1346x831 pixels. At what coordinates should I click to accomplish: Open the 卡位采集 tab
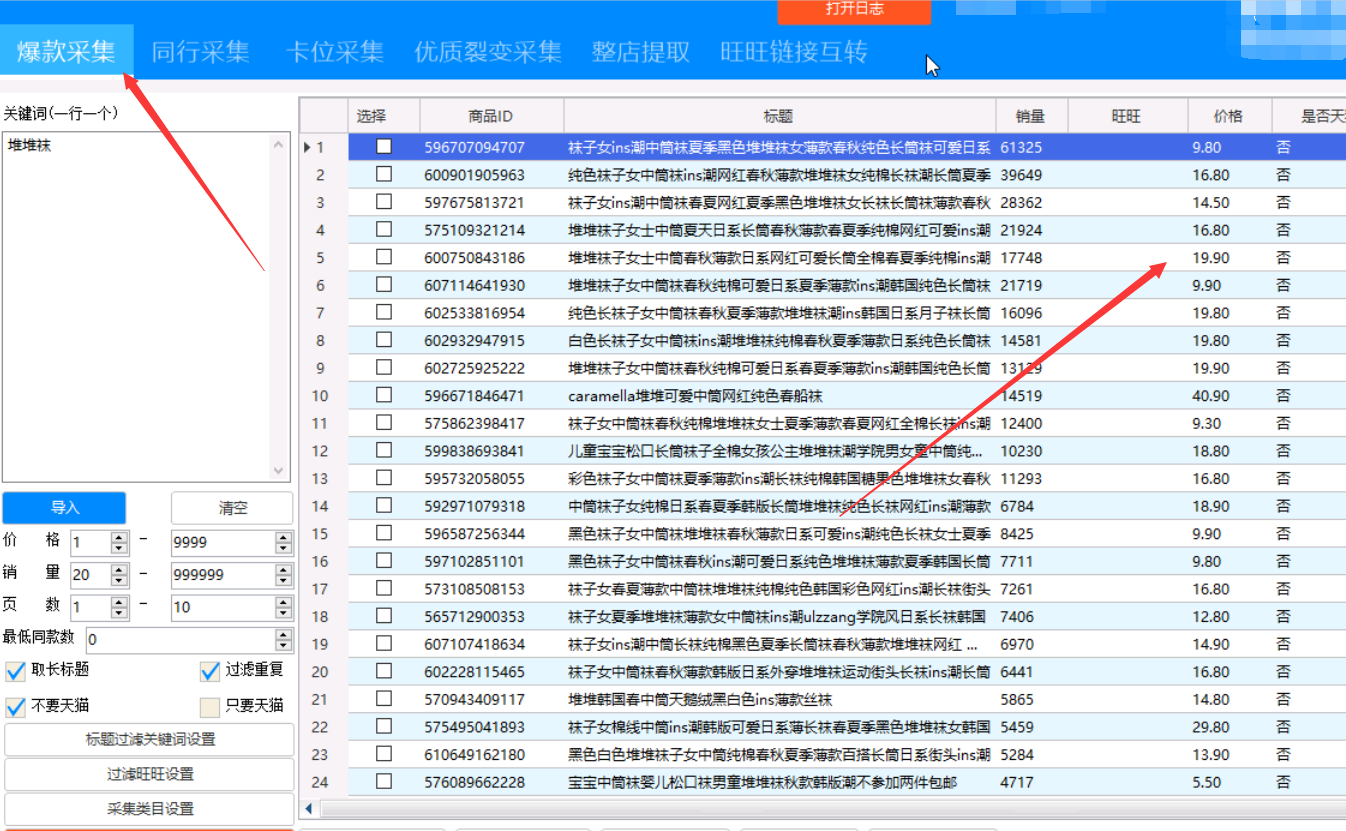click(x=335, y=51)
